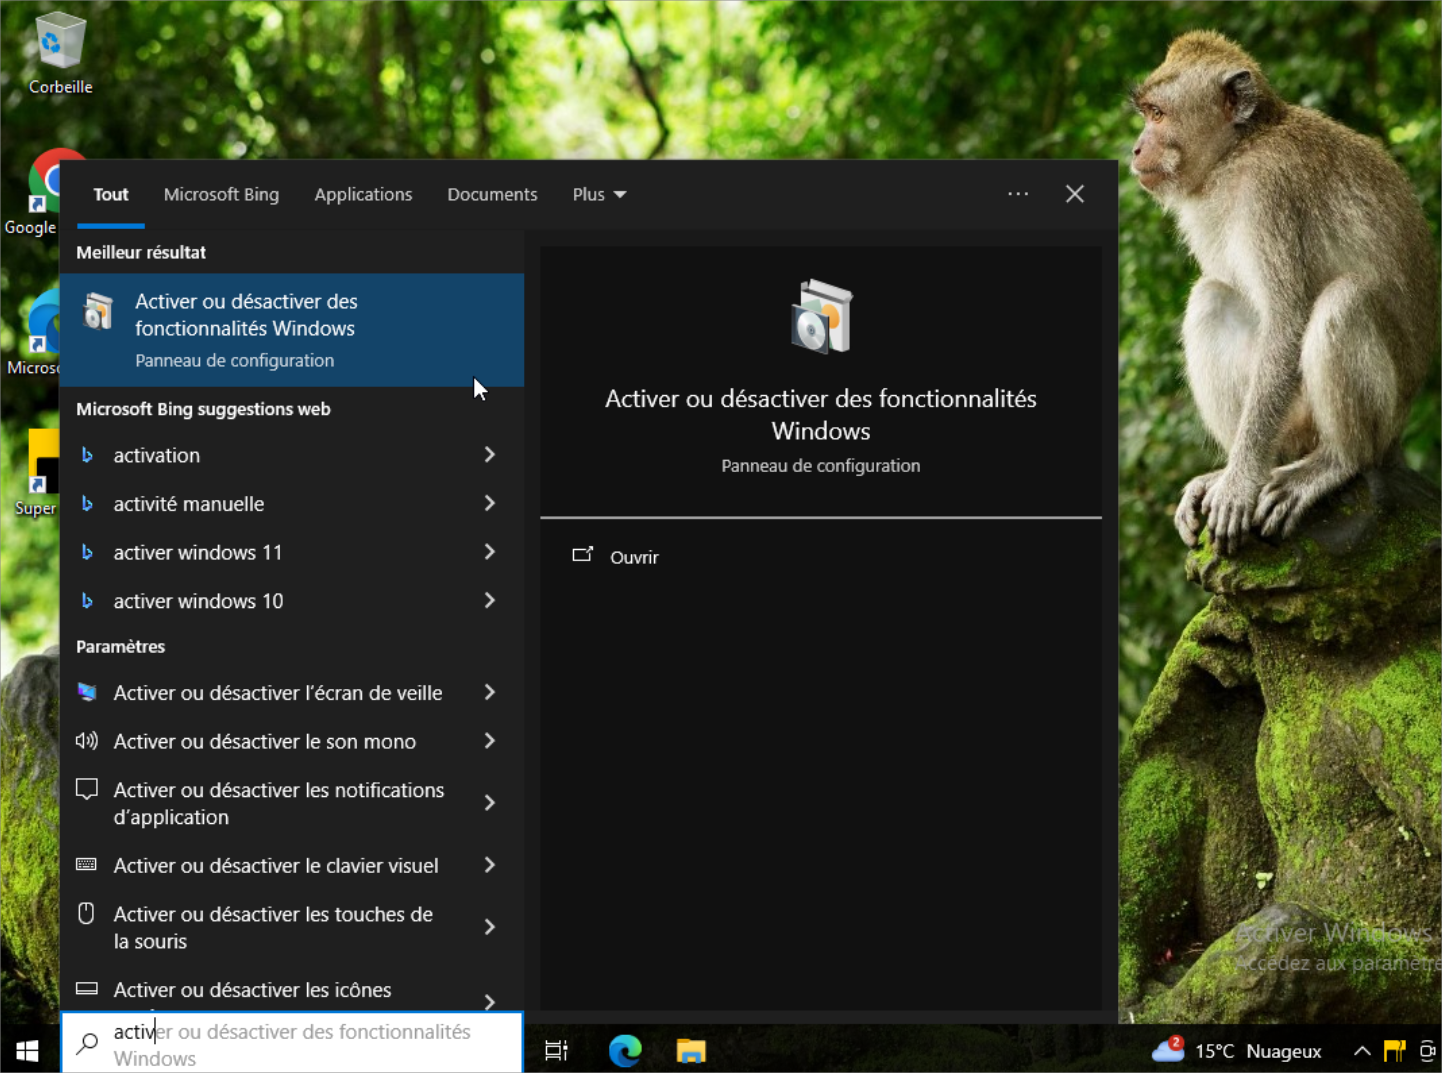This screenshot has width=1442, height=1073.
Task: Switch to the Tout tab
Action: click(111, 194)
